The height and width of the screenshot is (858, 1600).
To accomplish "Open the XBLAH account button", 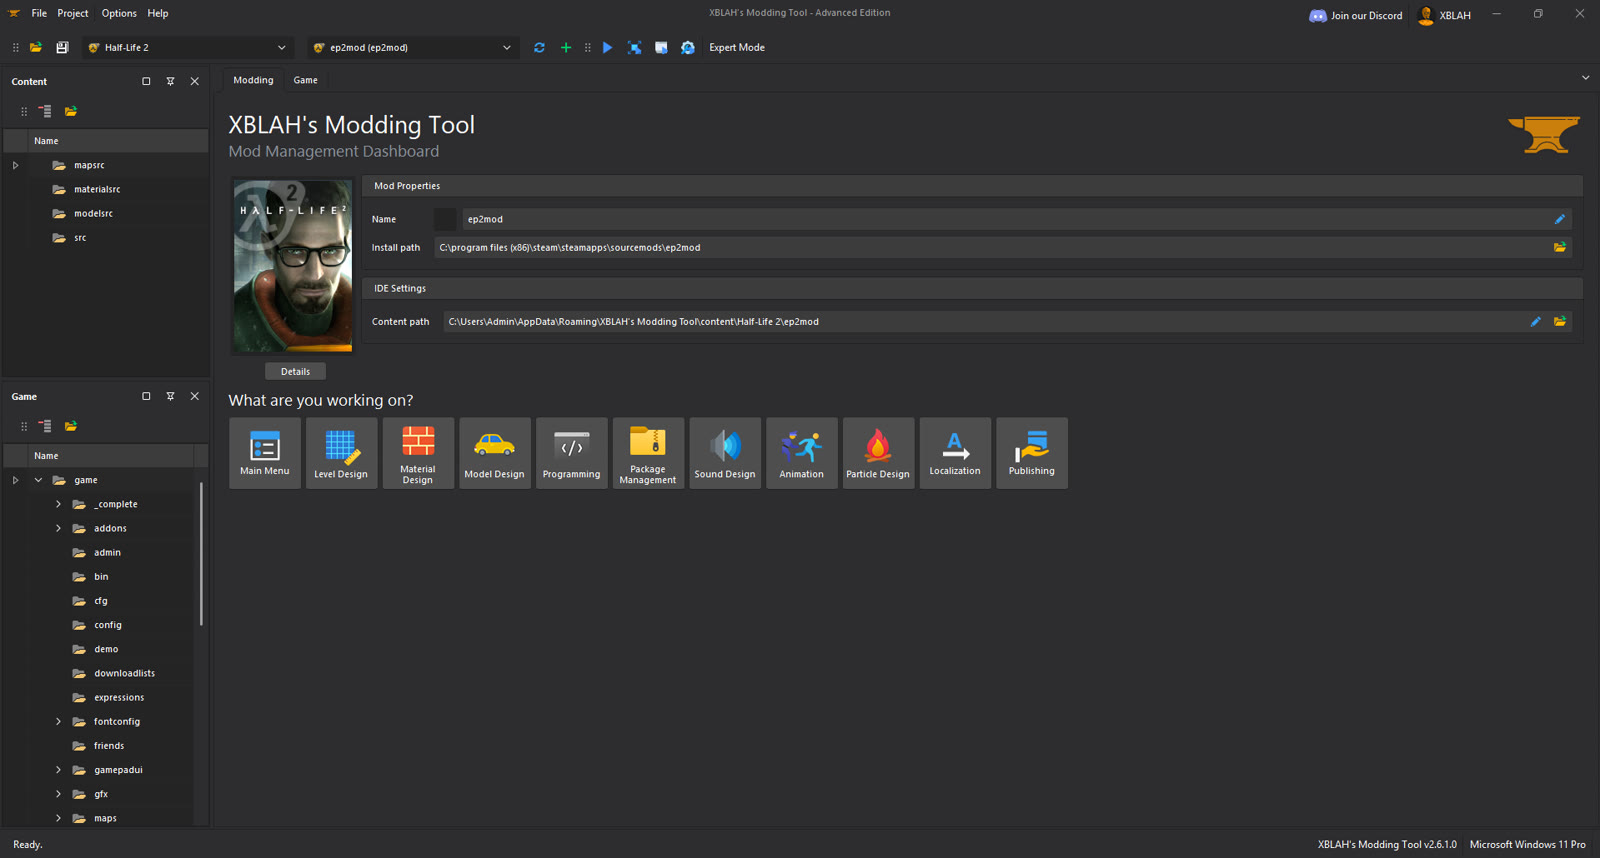I will tap(1445, 15).
